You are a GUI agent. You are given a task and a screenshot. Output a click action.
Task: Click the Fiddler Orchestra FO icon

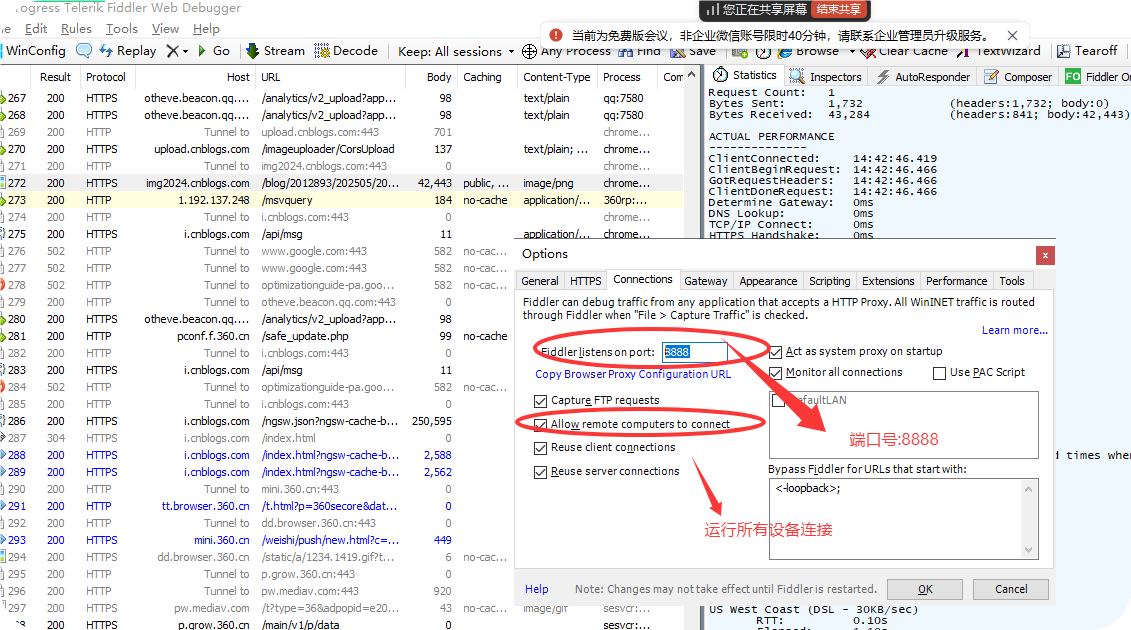(x=1073, y=76)
